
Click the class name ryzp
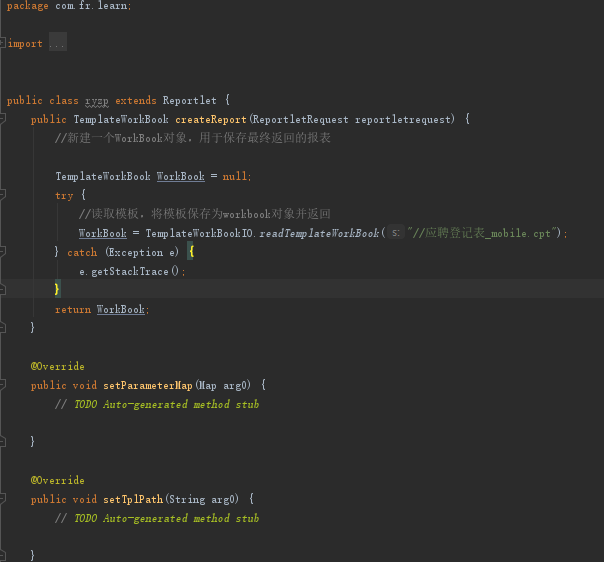[97, 101]
